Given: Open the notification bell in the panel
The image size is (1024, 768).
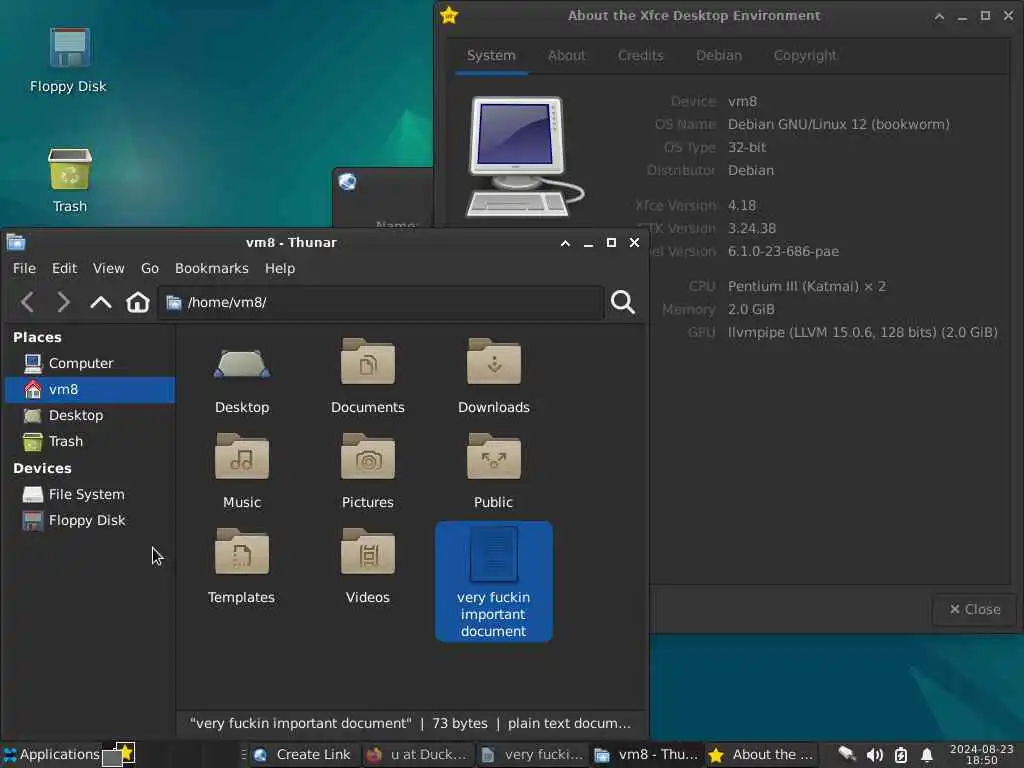Looking at the screenshot, I should [927, 755].
